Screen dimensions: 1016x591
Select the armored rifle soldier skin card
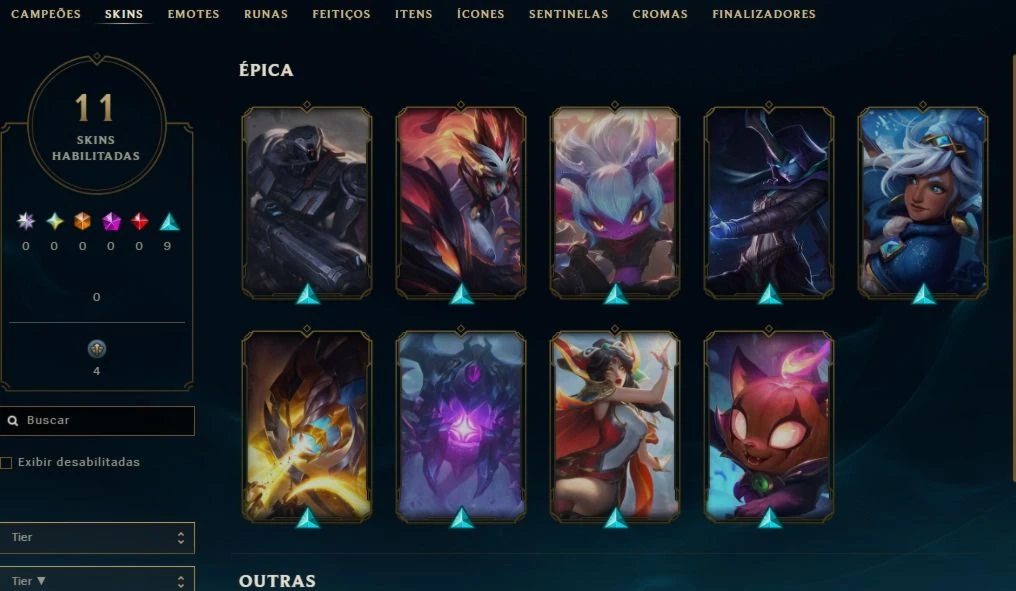pos(306,202)
